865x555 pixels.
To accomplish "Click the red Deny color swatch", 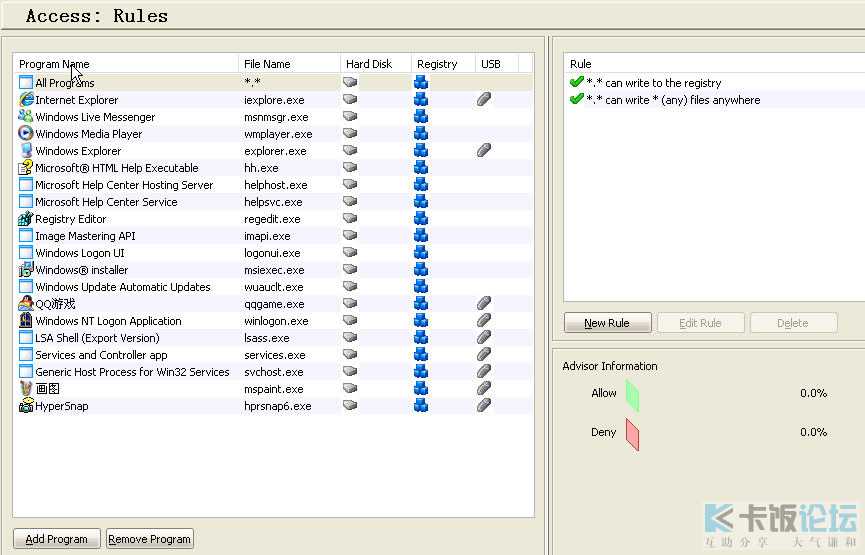I will click(632, 433).
